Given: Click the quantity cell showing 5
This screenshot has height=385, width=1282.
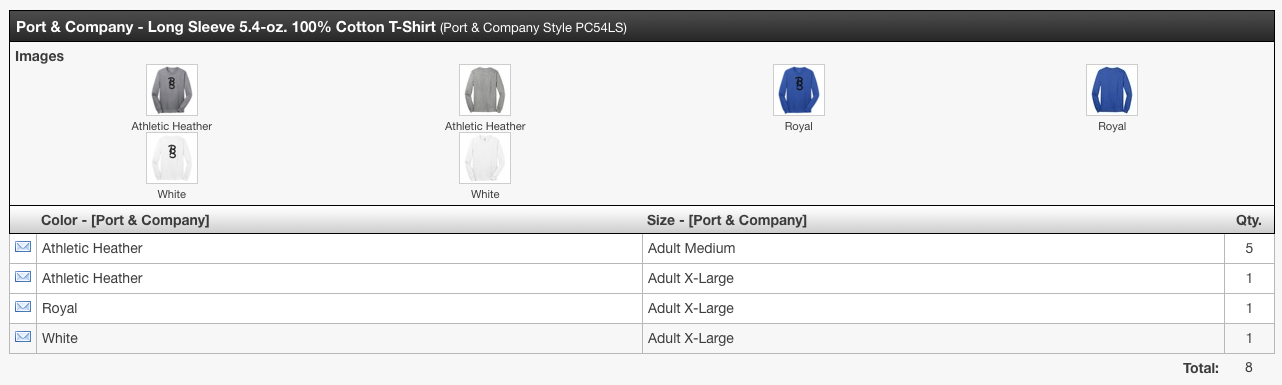Looking at the screenshot, I should (1249, 248).
